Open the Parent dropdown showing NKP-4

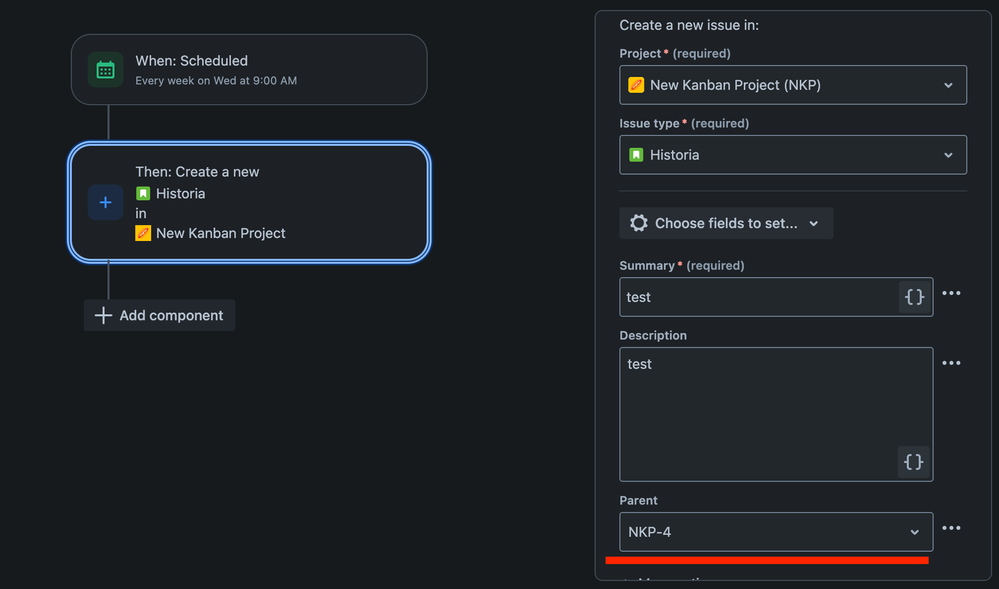click(776, 532)
